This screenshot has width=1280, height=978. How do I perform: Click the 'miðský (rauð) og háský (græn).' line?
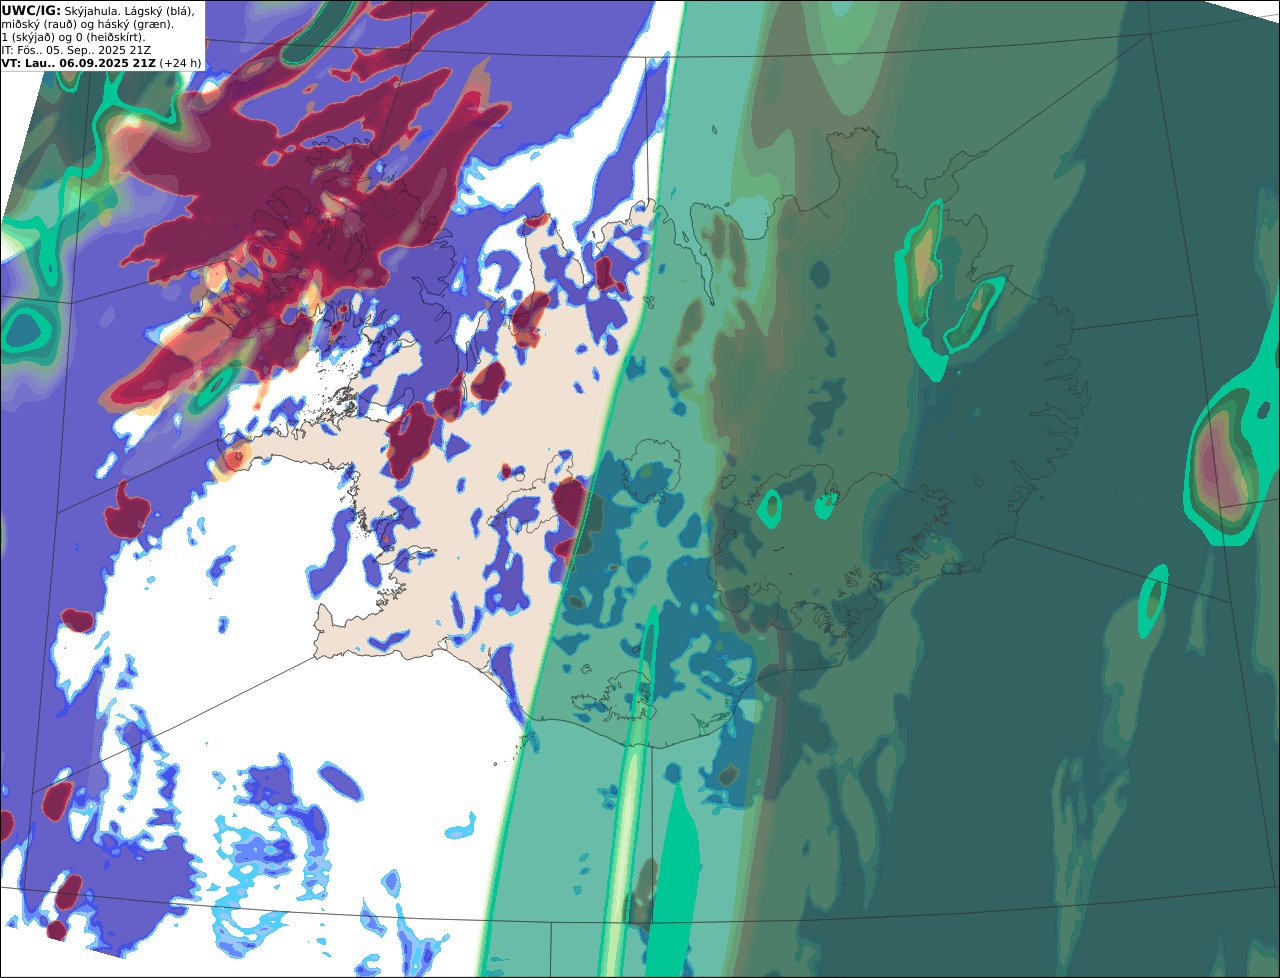click(x=87, y=23)
